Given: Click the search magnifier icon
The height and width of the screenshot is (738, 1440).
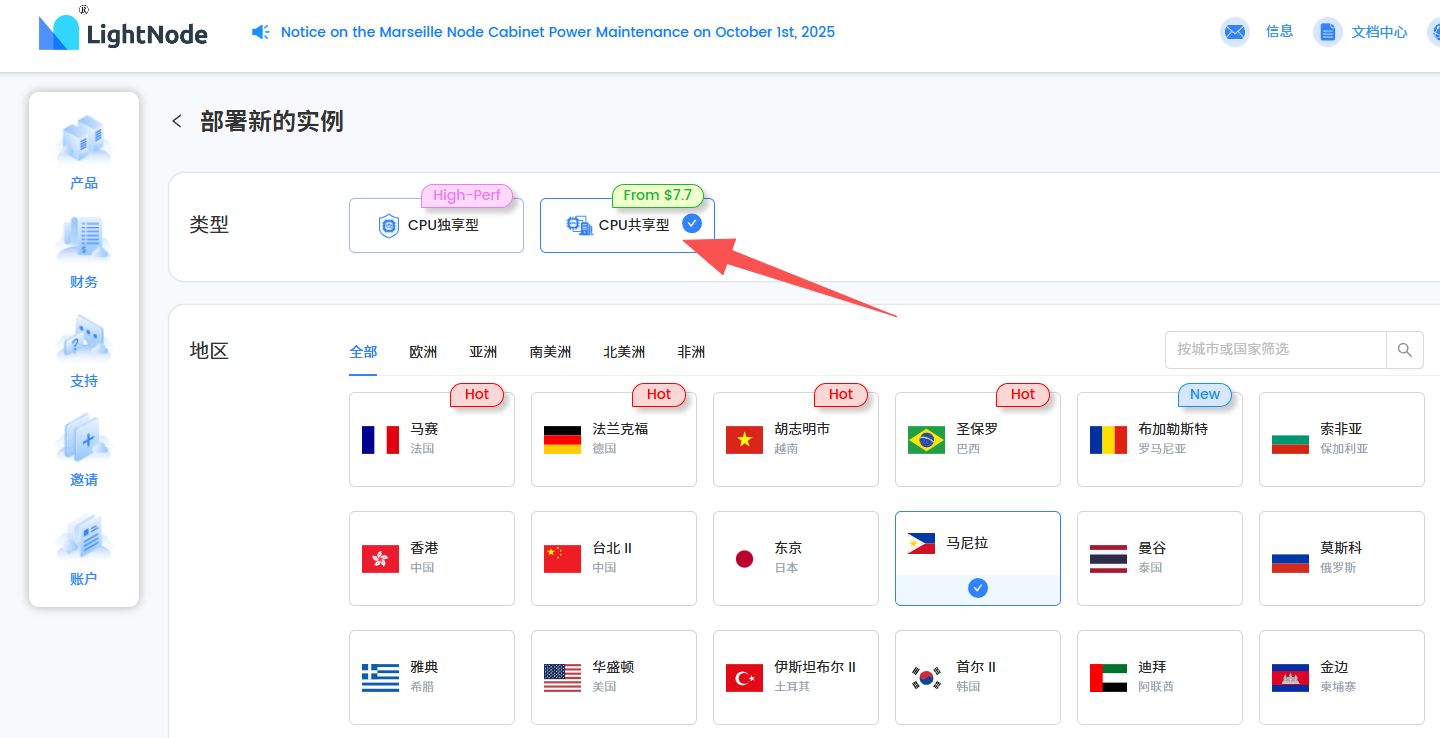Looking at the screenshot, I should [1404, 350].
